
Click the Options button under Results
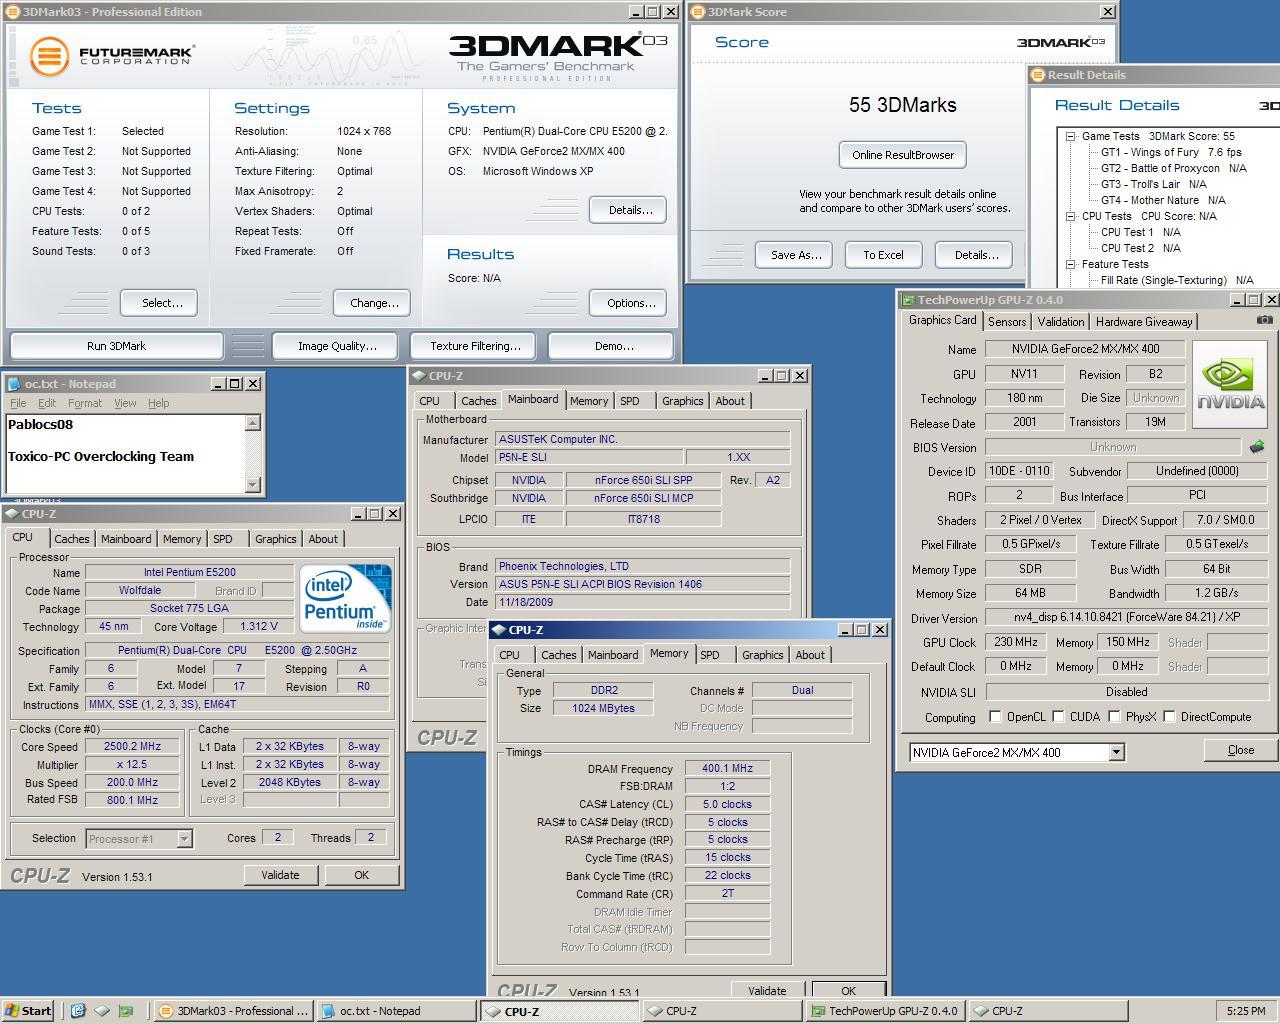pyautogui.click(x=628, y=303)
